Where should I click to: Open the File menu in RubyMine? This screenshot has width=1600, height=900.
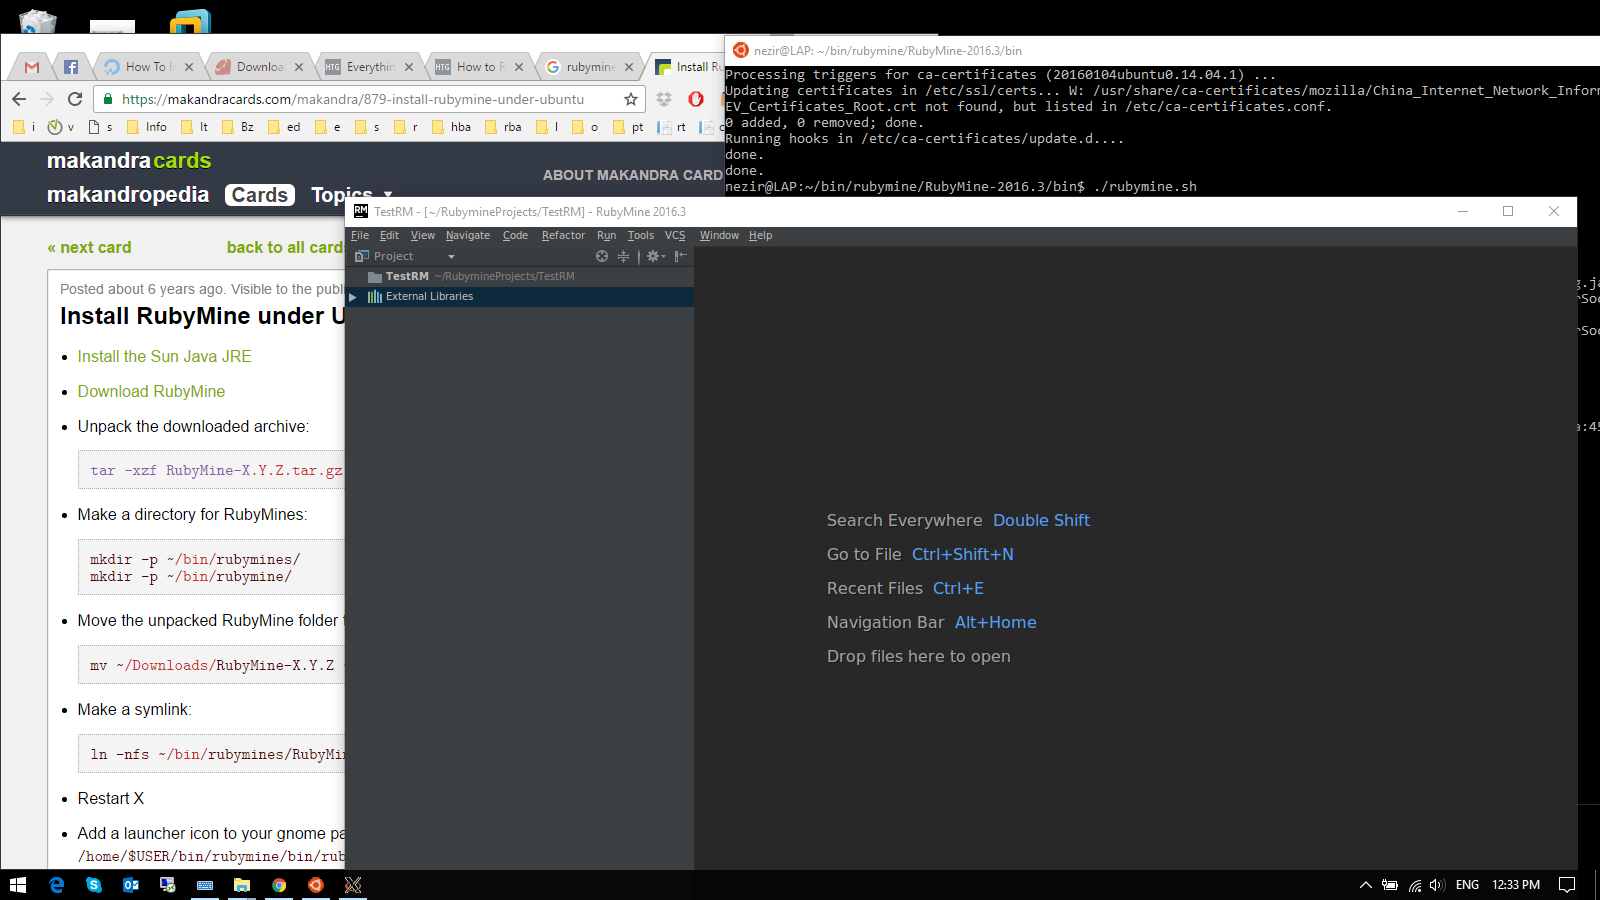[x=360, y=236]
